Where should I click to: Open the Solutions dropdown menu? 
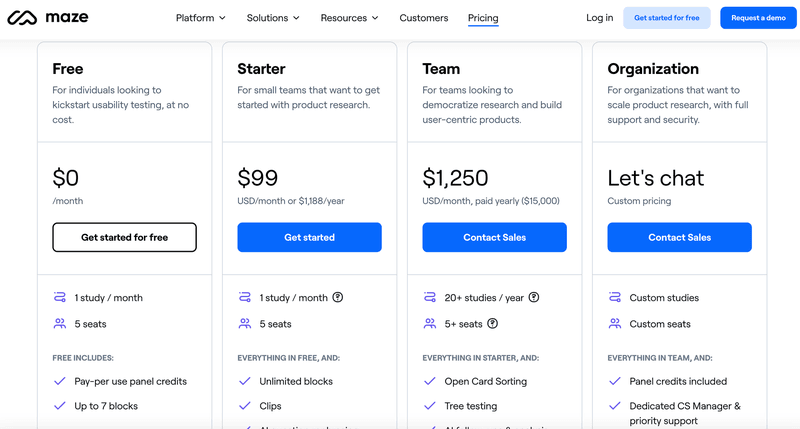[x=274, y=18]
